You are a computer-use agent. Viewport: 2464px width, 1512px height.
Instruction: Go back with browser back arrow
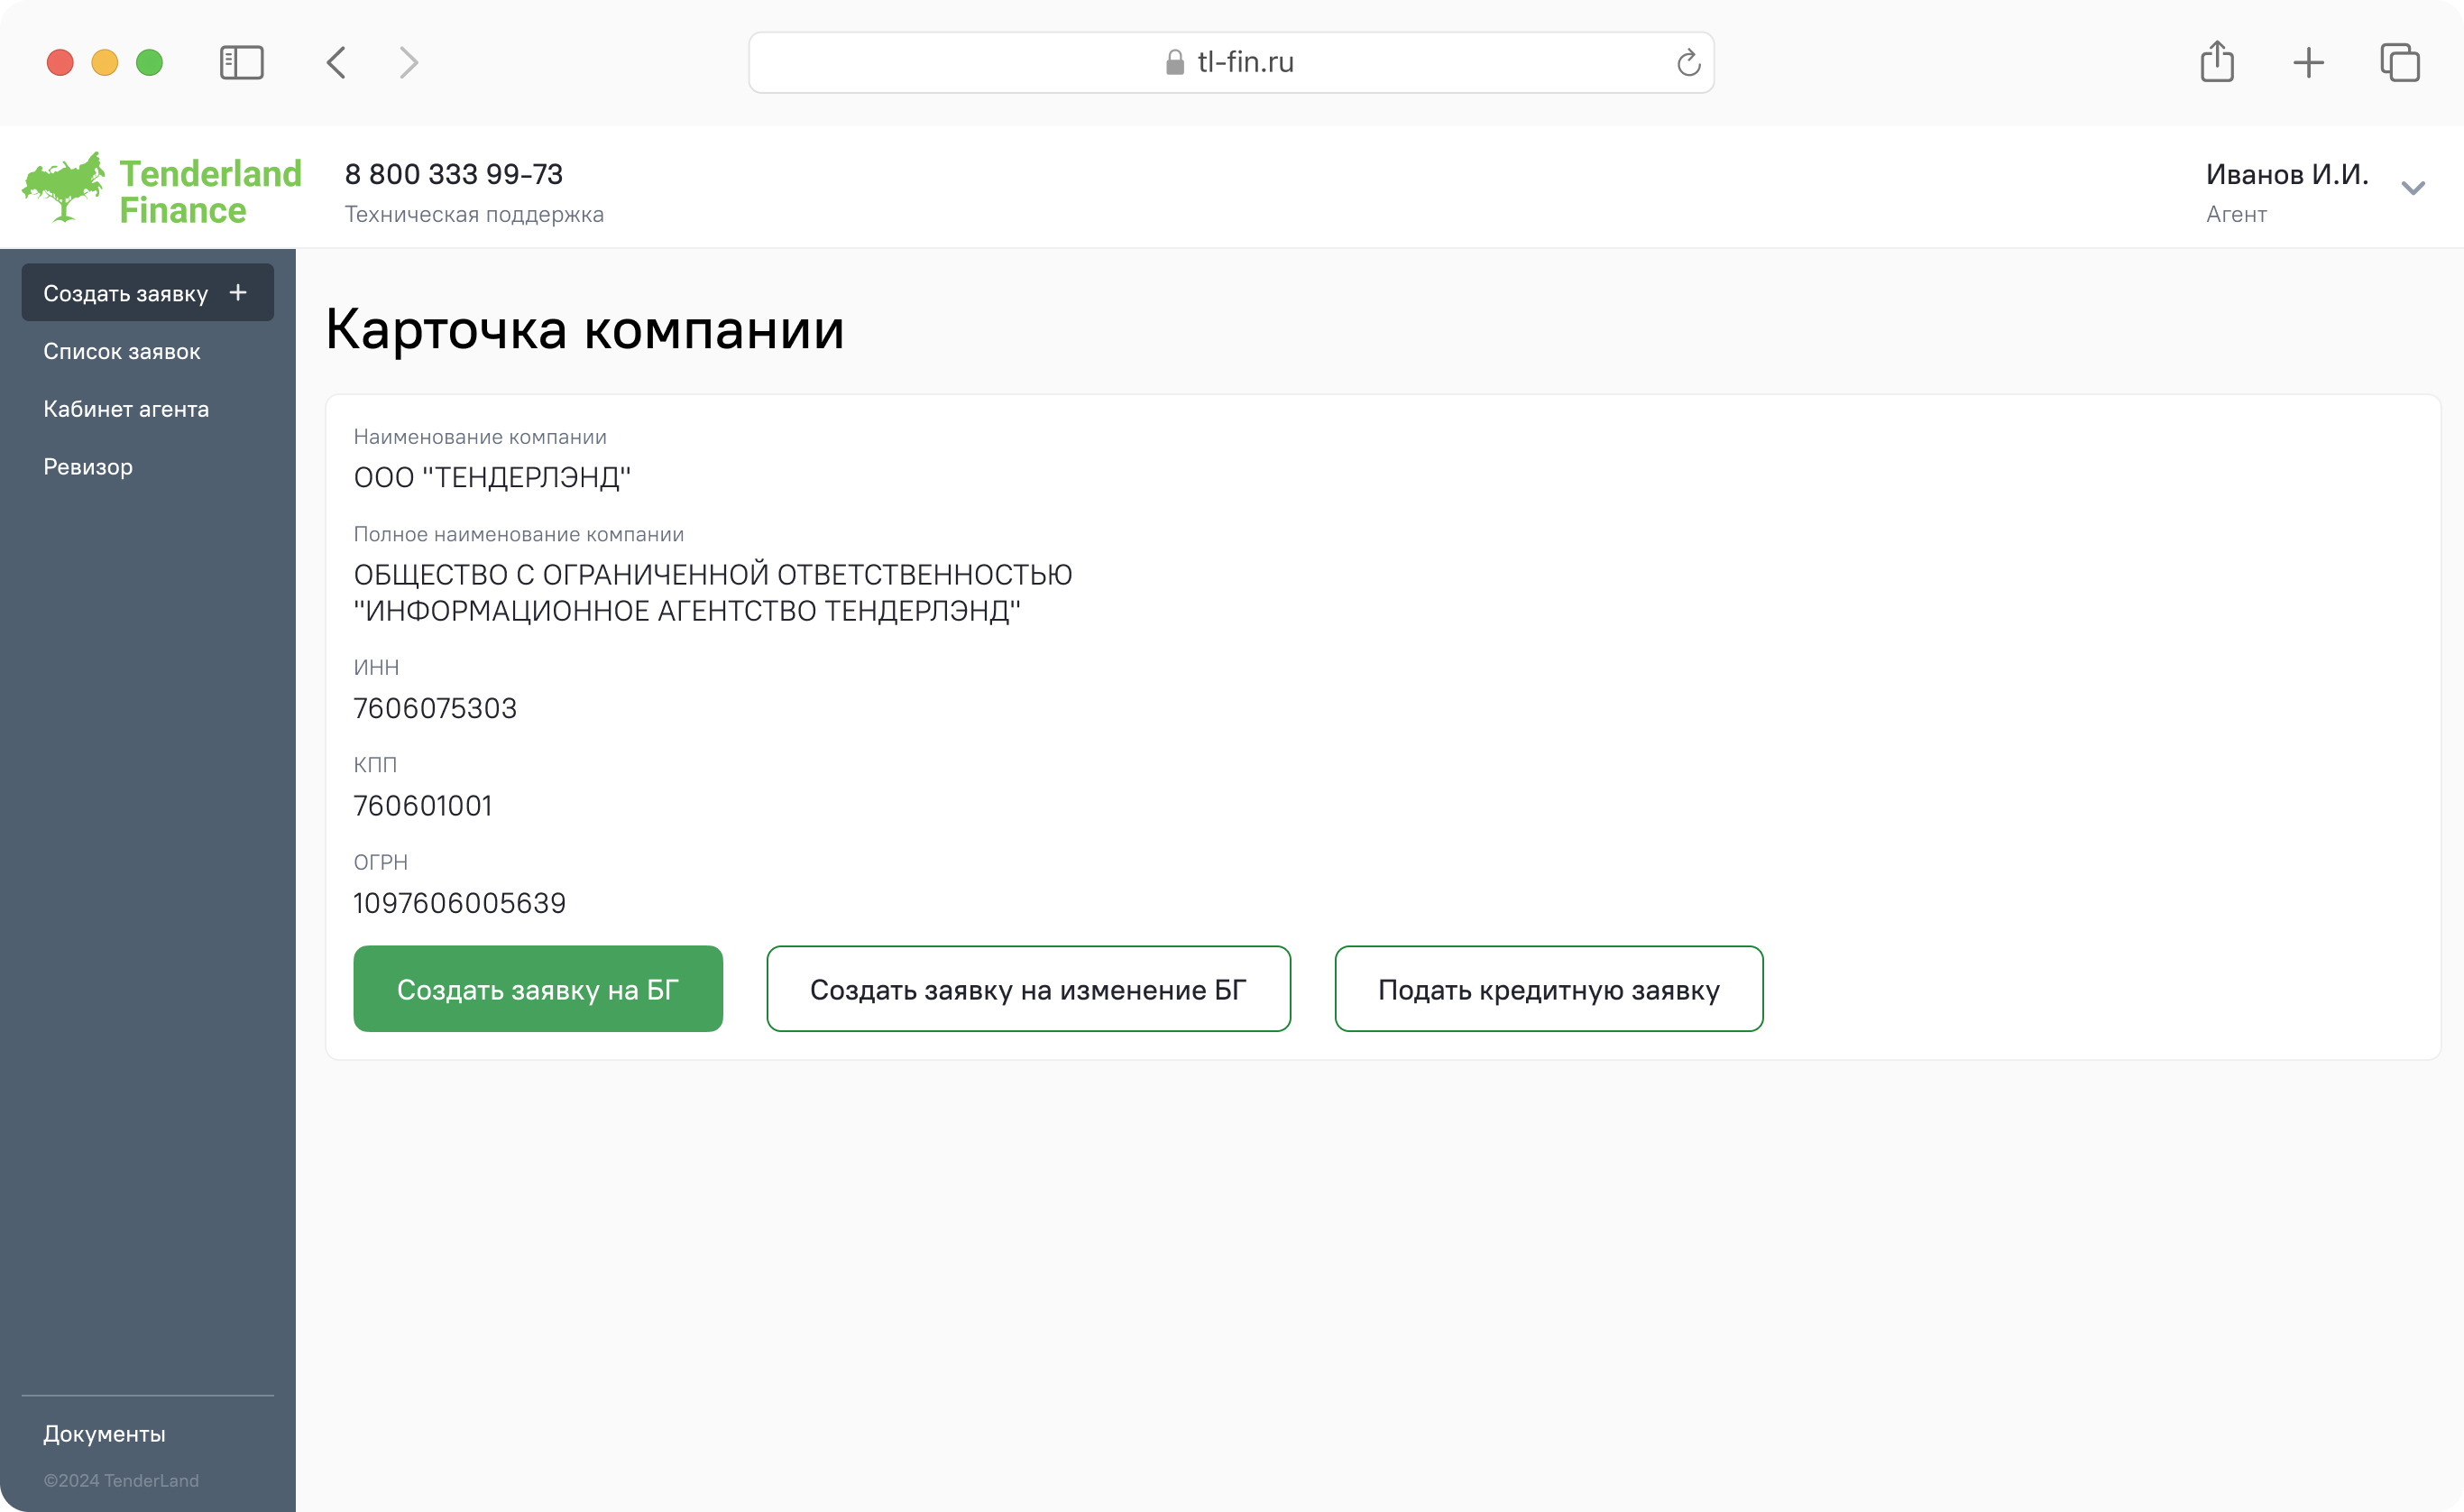click(336, 63)
